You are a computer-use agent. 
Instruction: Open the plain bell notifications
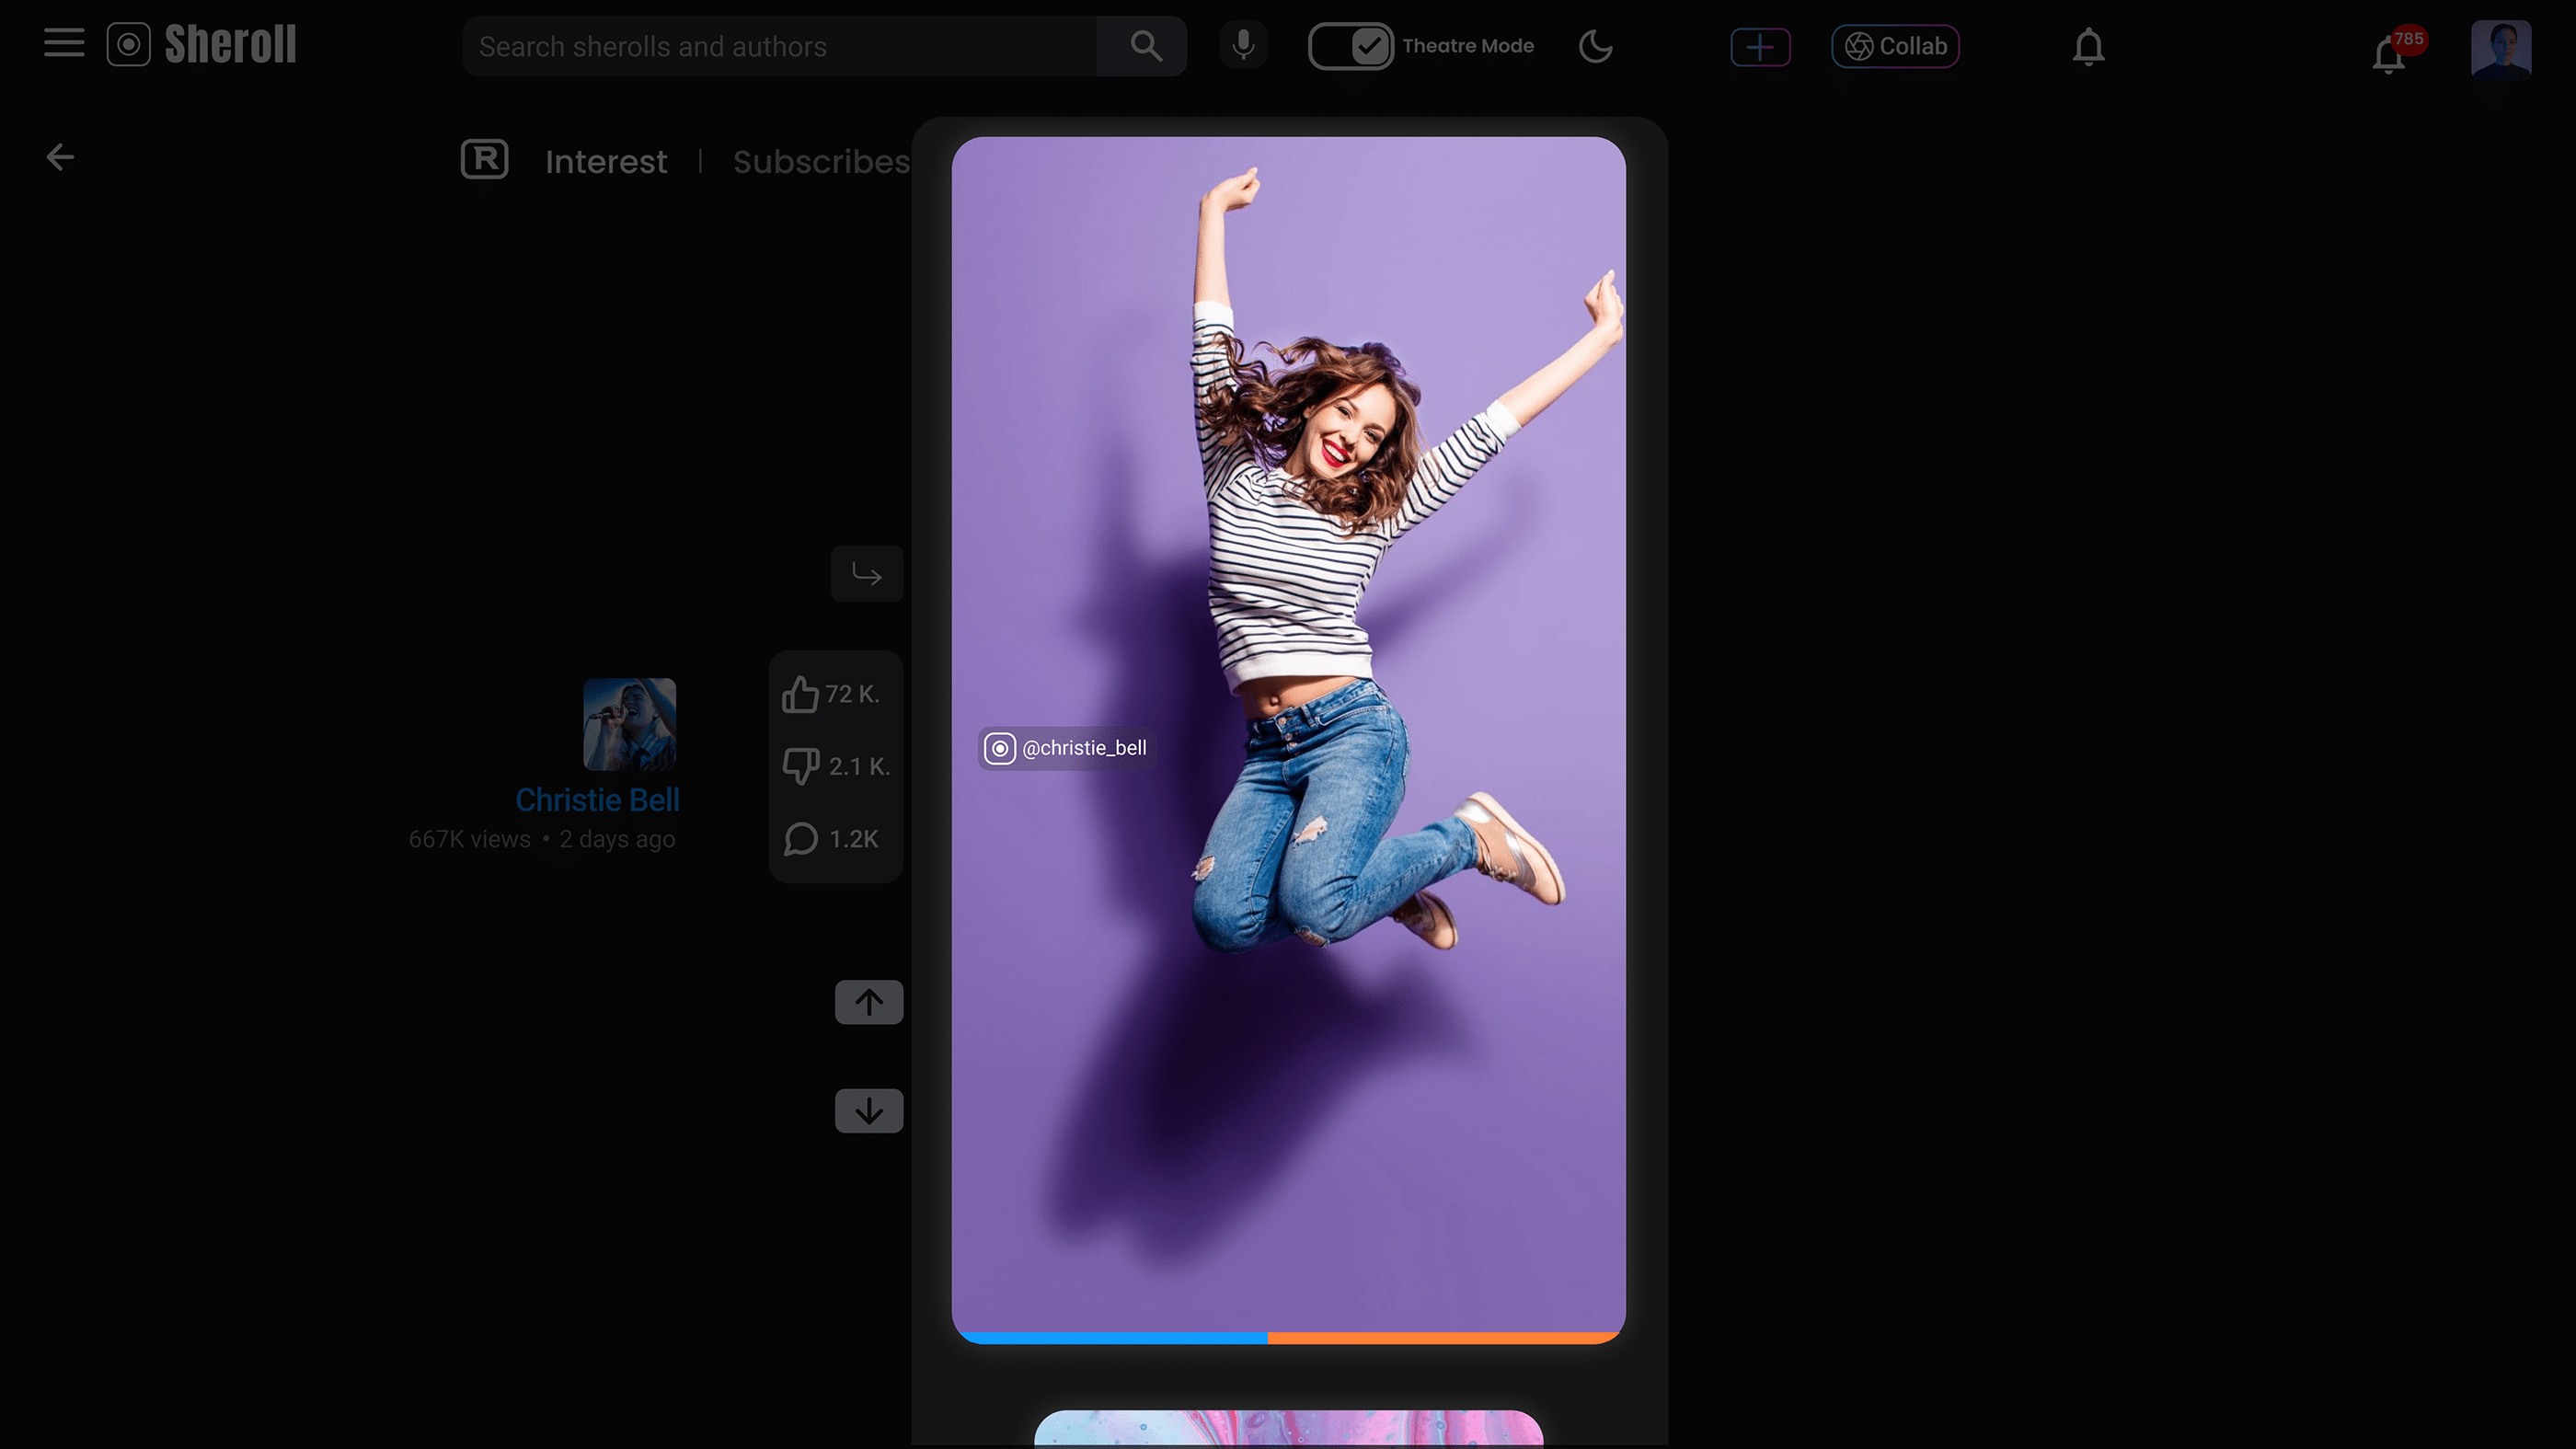point(2088,47)
